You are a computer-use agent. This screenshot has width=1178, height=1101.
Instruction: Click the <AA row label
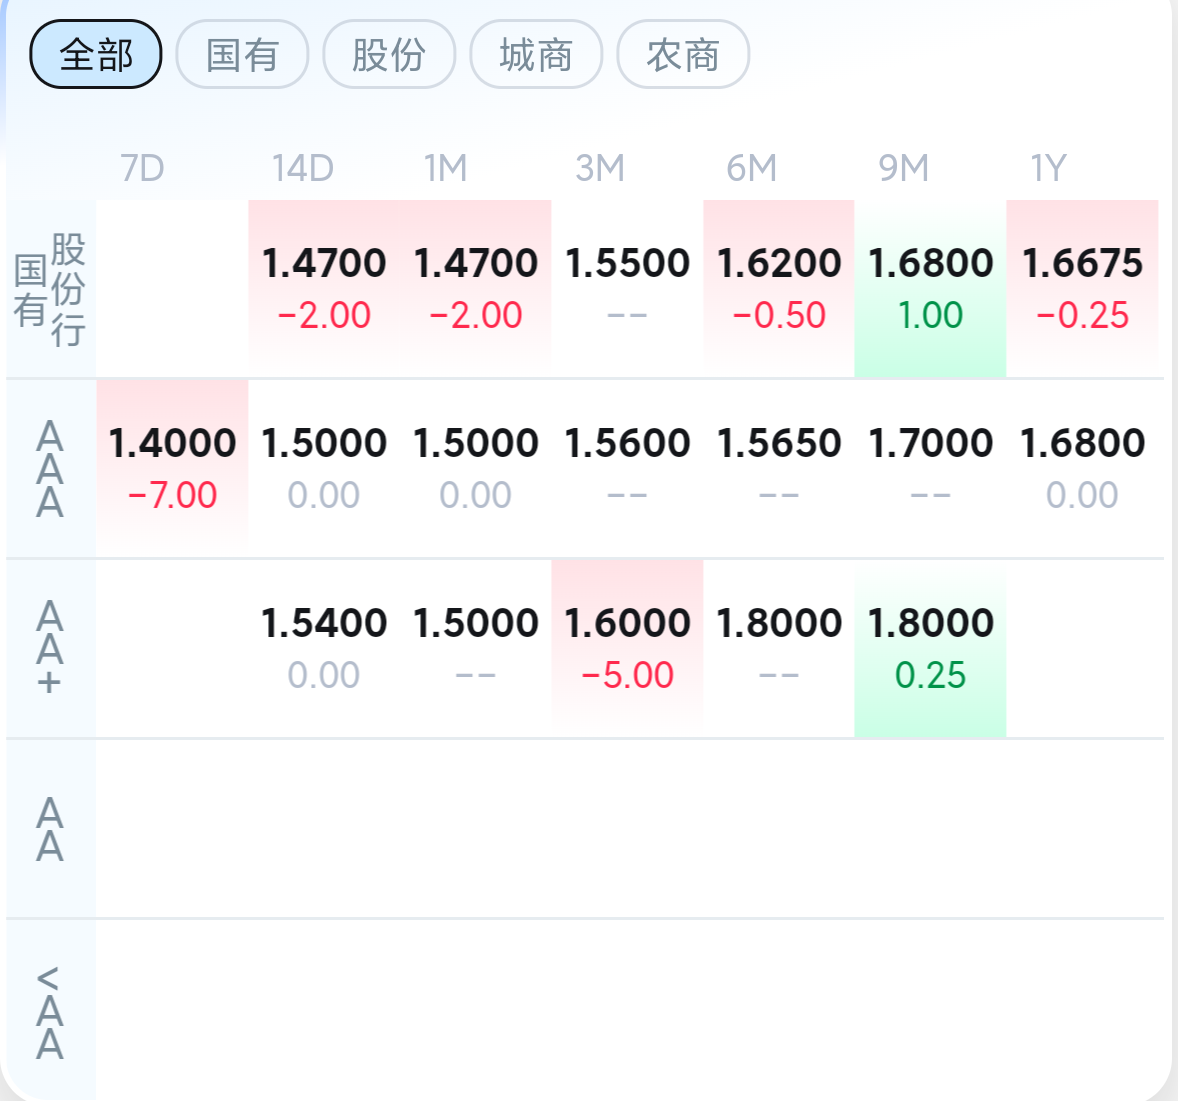tap(50, 1011)
